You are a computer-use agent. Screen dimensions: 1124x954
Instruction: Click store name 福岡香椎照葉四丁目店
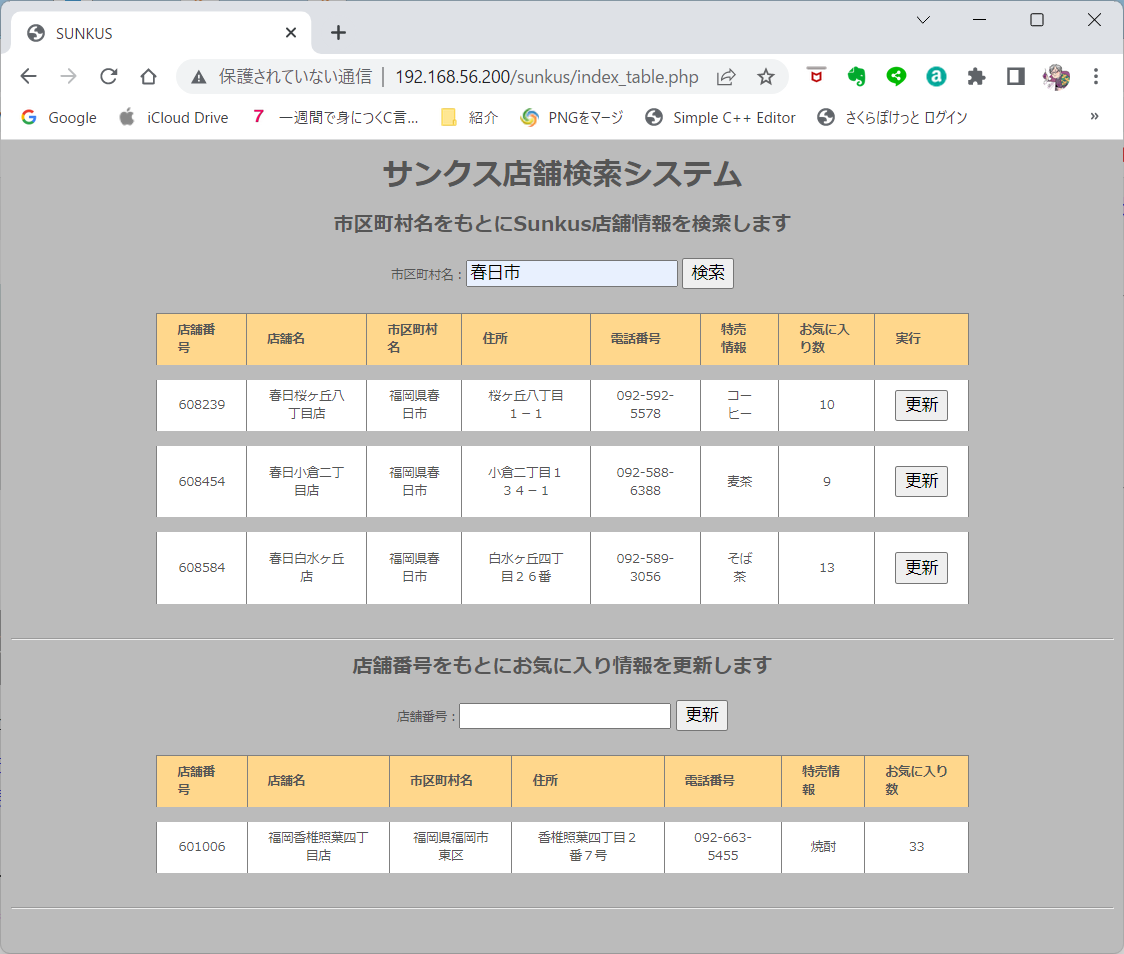[x=318, y=846]
